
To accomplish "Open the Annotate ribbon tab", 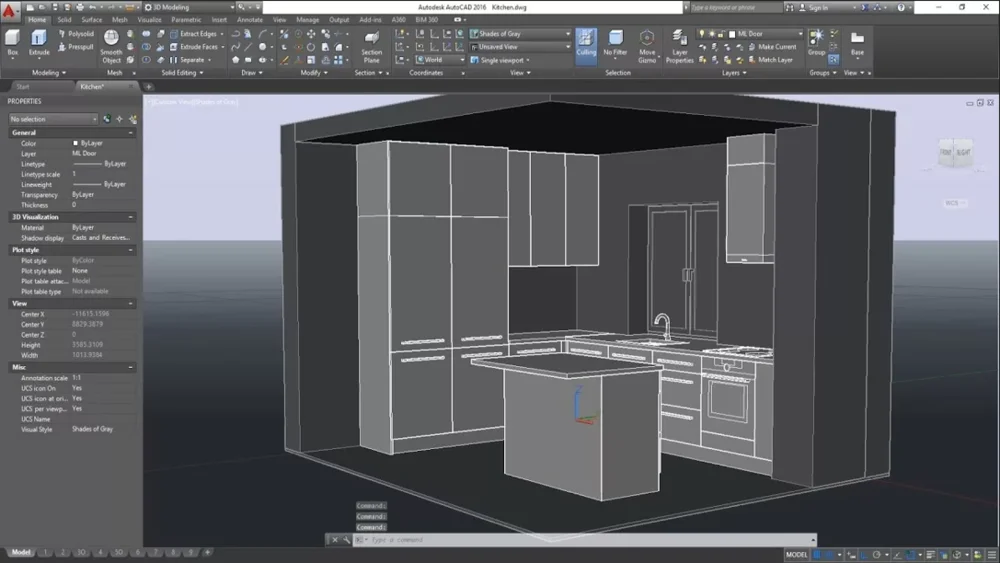I will (x=249, y=19).
